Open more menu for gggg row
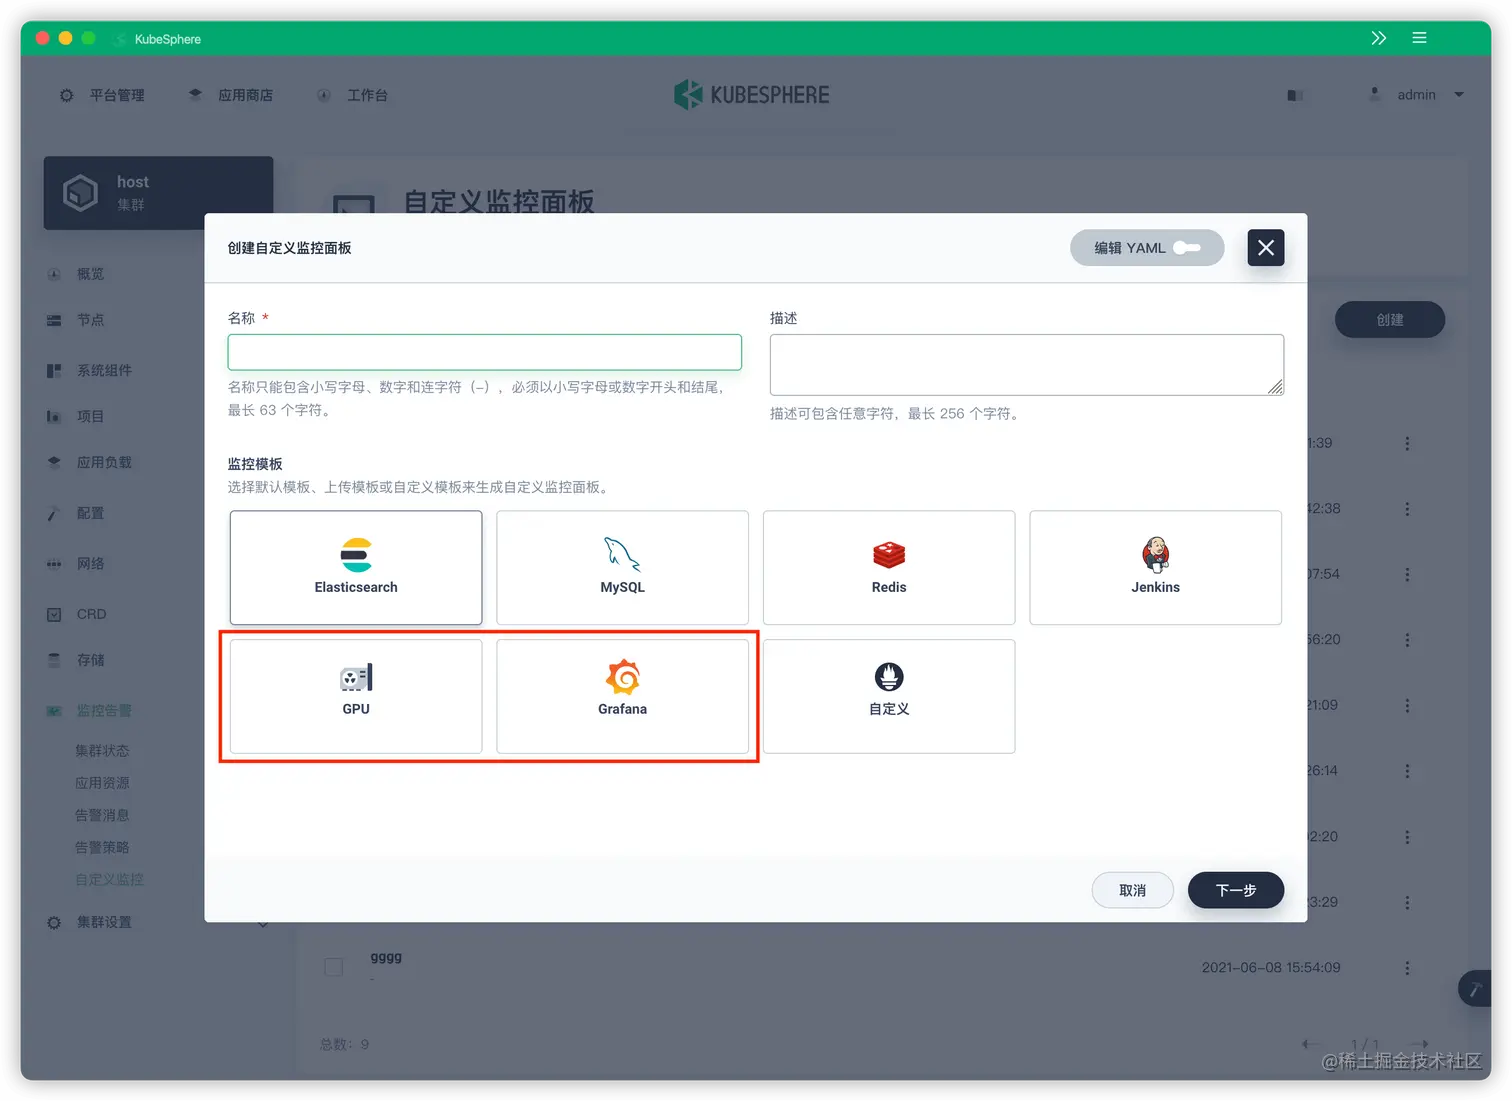Viewport: 1512px width, 1101px height. pyautogui.click(x=1407, y=968)
